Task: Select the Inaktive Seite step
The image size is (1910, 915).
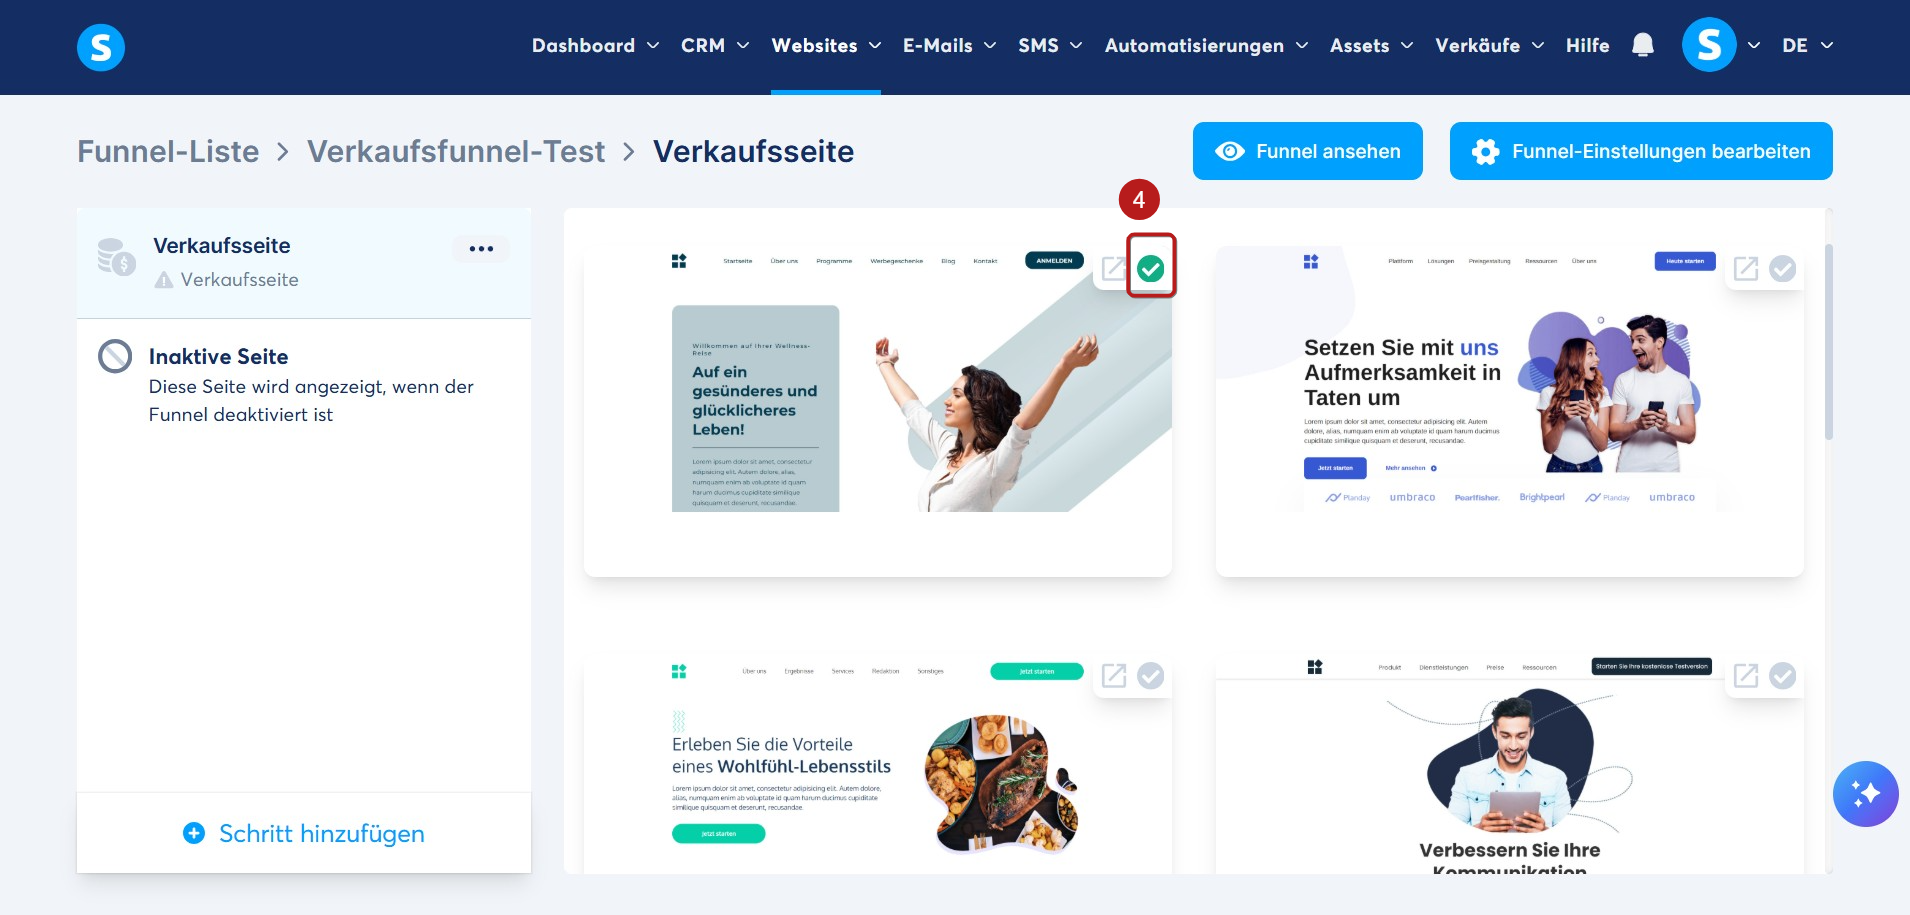Action: tap(304, 385)
